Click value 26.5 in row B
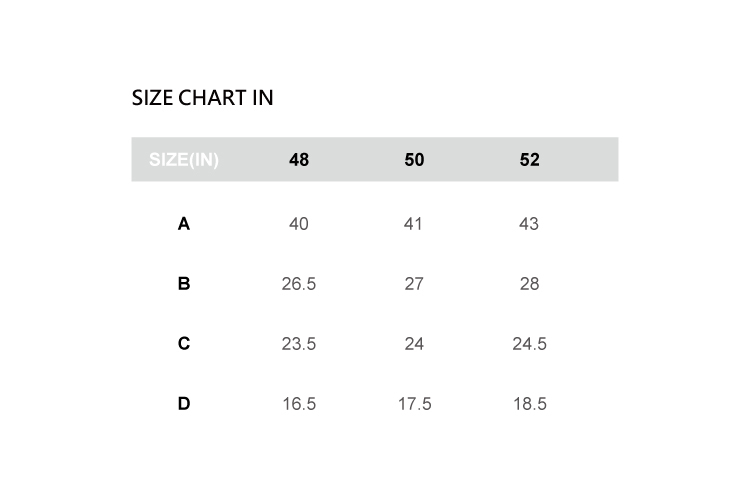This screenshot has height=500, width=750. [x=299, y=284]
